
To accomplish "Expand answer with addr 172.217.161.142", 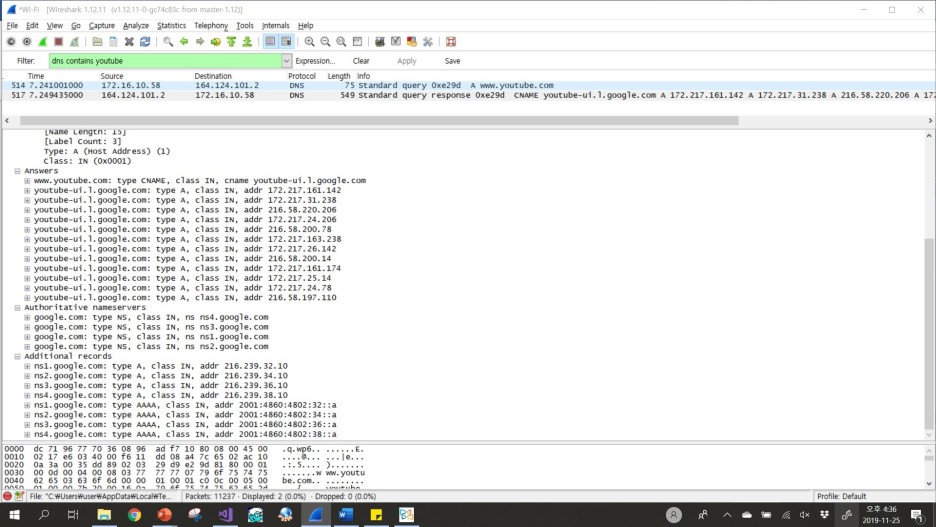I will click(x=27, y=190).
